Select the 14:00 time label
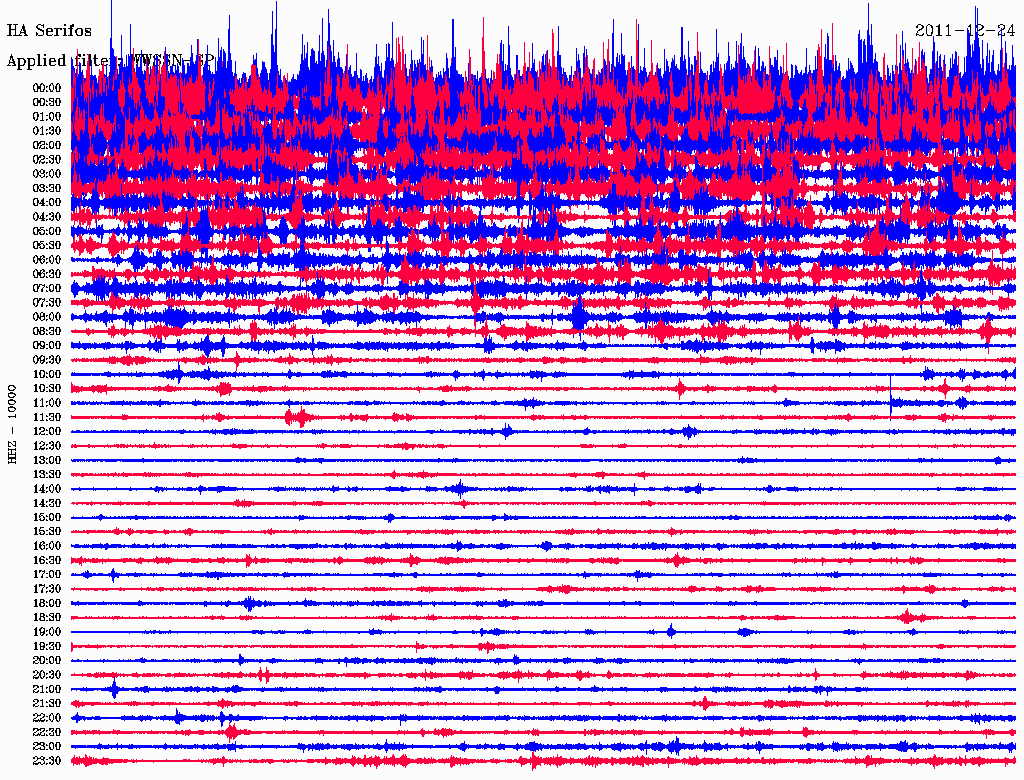 pos(47,489)
